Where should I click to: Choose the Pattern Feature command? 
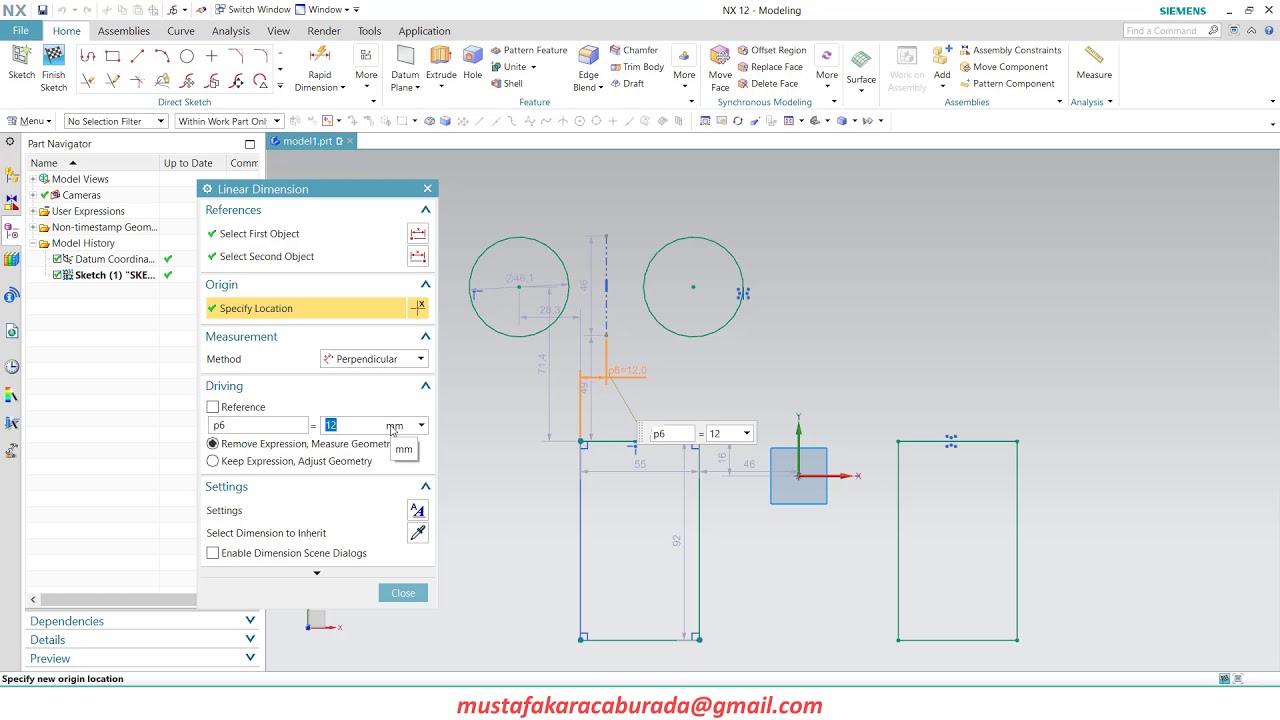pyautogui.click(x=529, y=50)
